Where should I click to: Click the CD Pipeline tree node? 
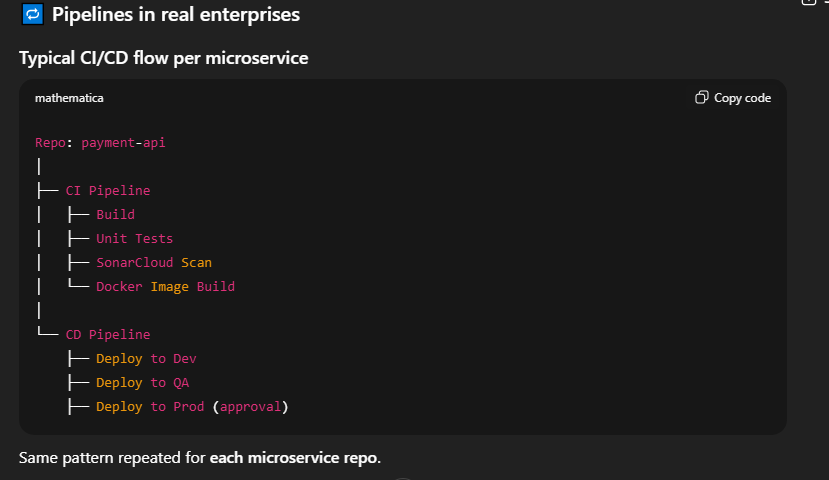point(108,335)
